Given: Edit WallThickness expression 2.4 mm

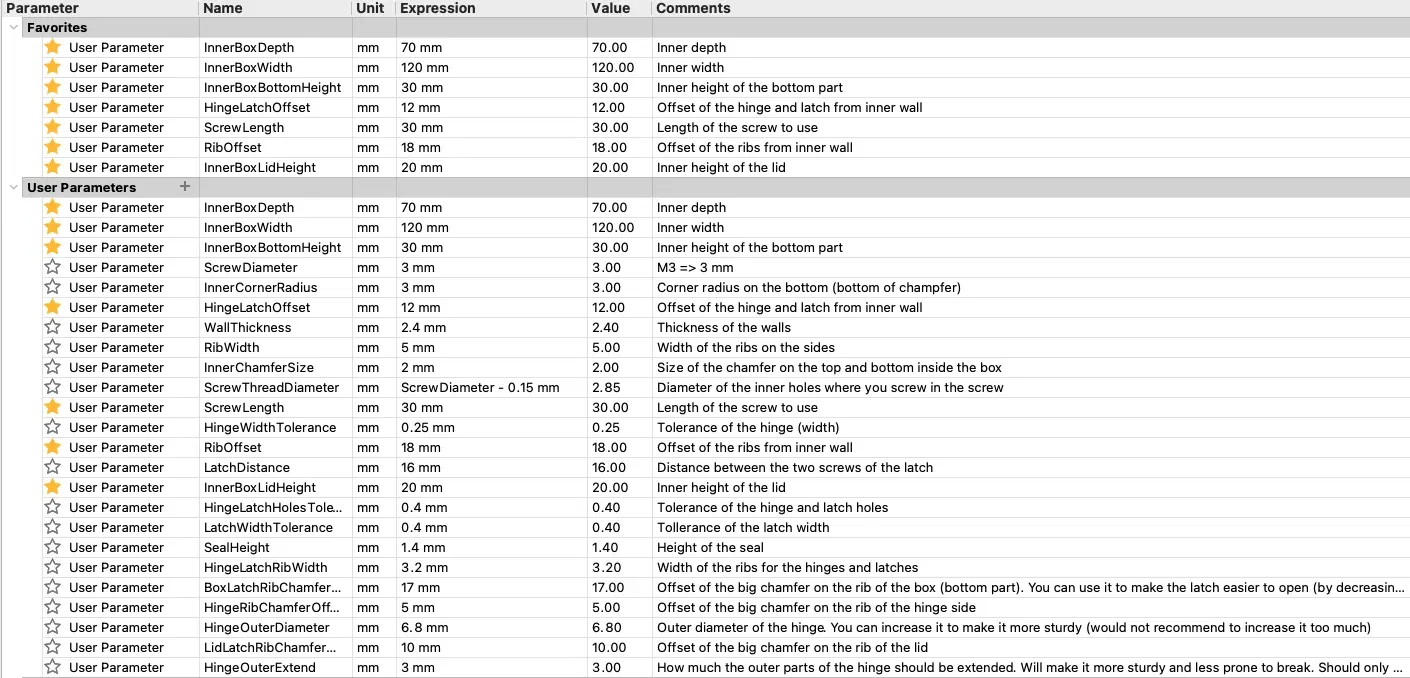Looking at the screenshot, I should pyautogui.click(x=423, y=327).
